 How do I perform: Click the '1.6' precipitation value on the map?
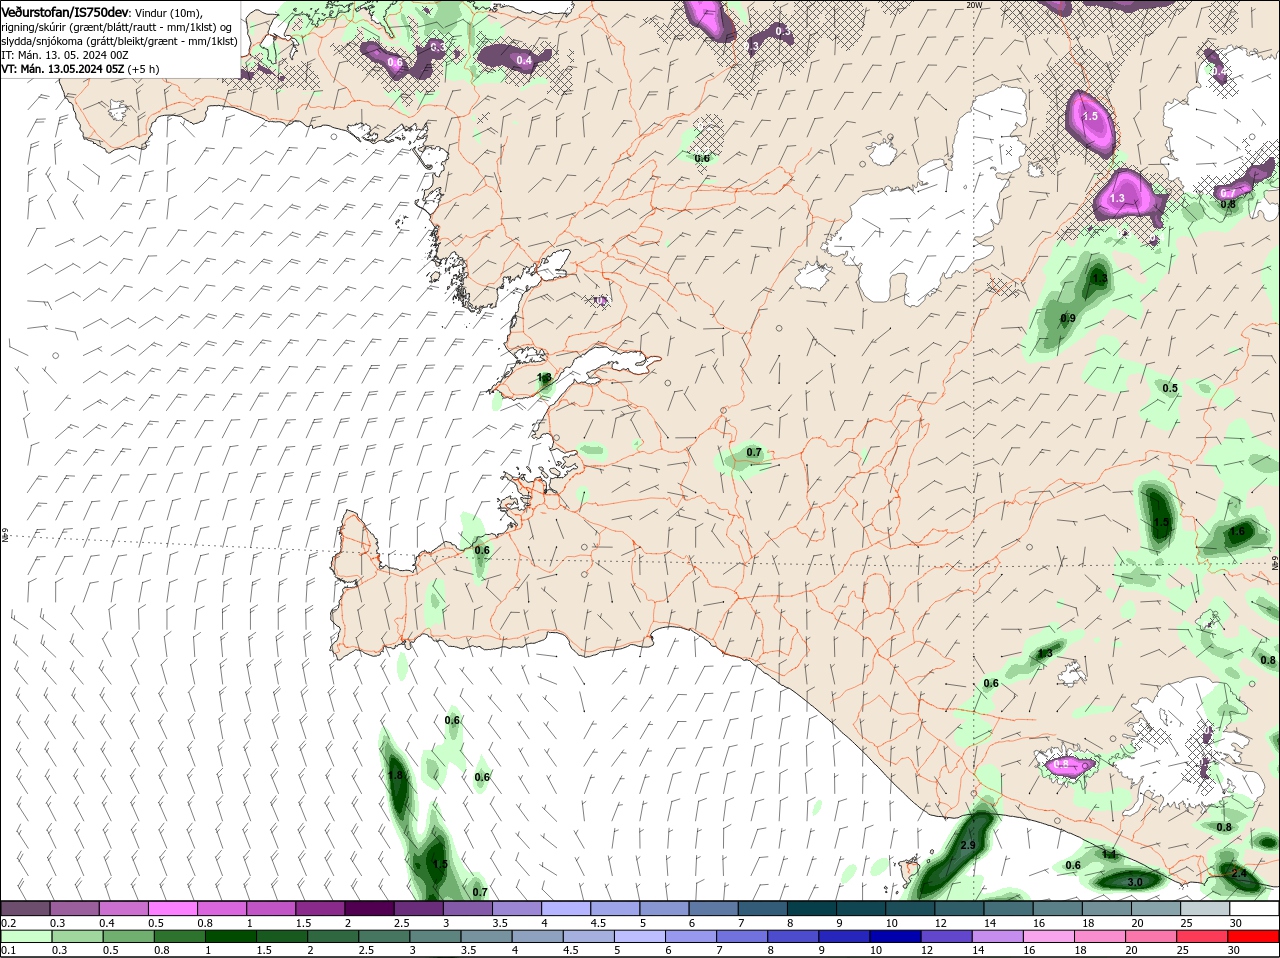pyautogui.click(x=1237, y=531)
